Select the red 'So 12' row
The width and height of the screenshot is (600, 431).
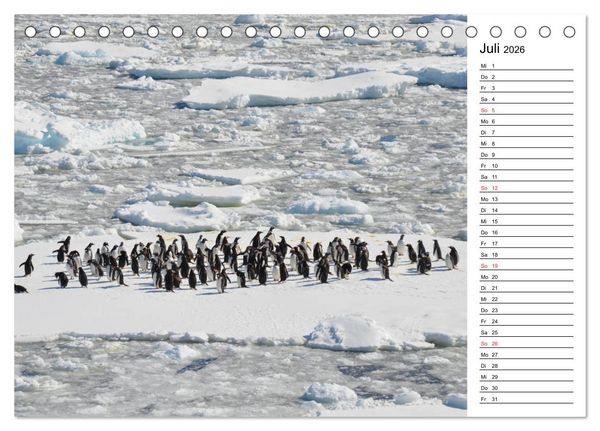[527, 188]
